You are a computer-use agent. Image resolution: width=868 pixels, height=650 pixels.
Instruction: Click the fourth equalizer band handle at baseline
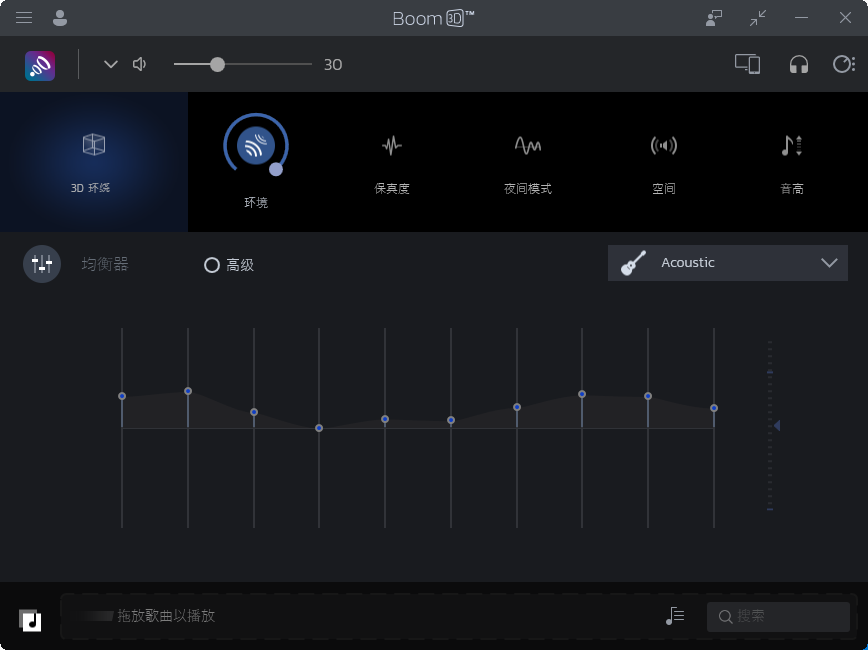[x=319, y=428]
